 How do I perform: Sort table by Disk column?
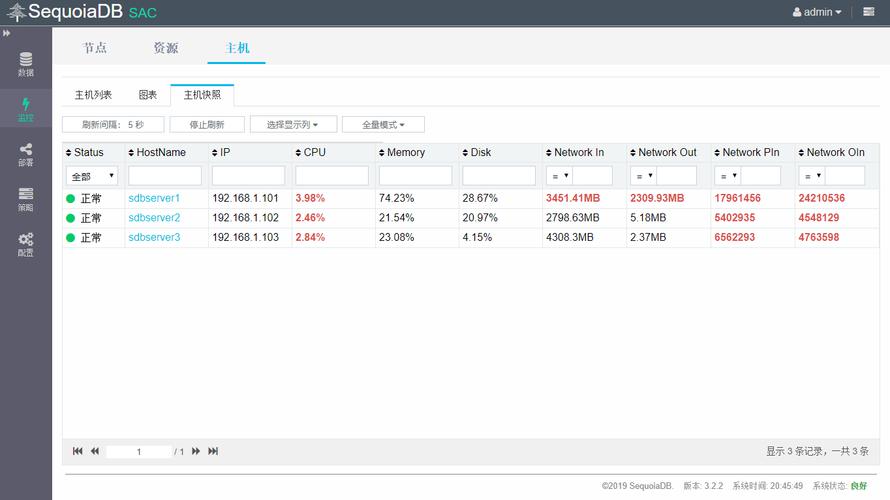477,153
